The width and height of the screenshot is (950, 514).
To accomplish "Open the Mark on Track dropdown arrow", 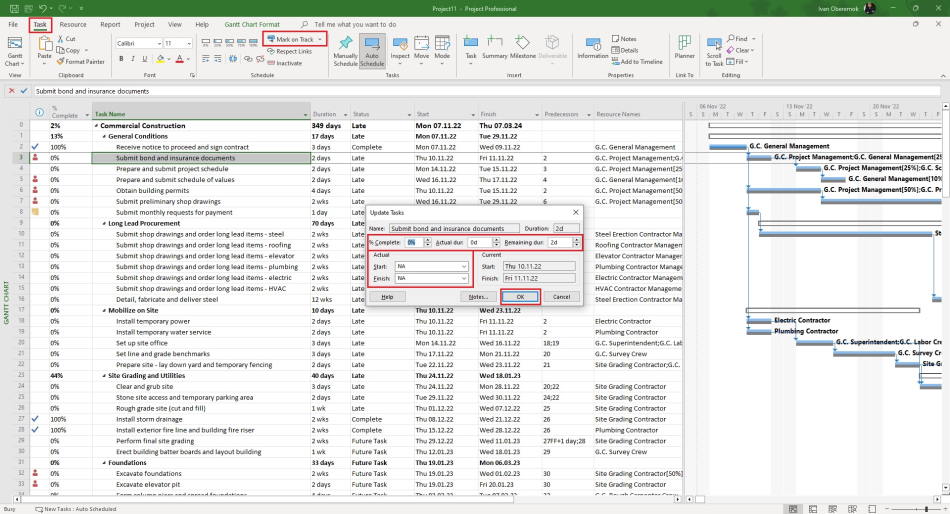I will [x=320, y=39].
